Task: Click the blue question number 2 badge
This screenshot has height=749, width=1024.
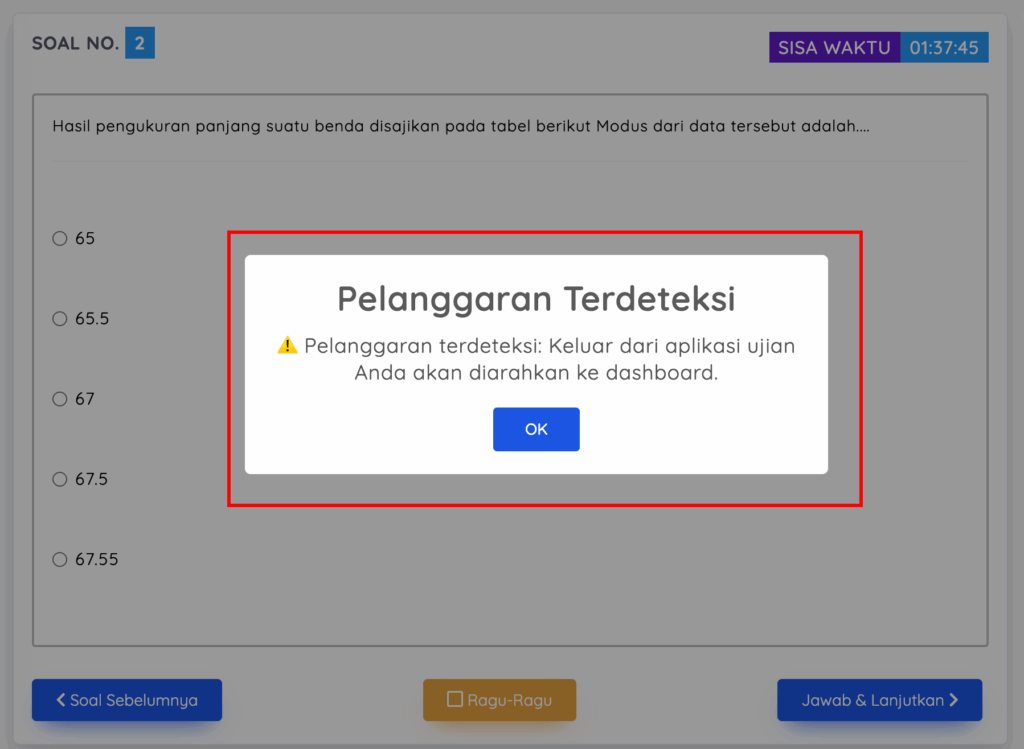Action: (x=141, y=42)
